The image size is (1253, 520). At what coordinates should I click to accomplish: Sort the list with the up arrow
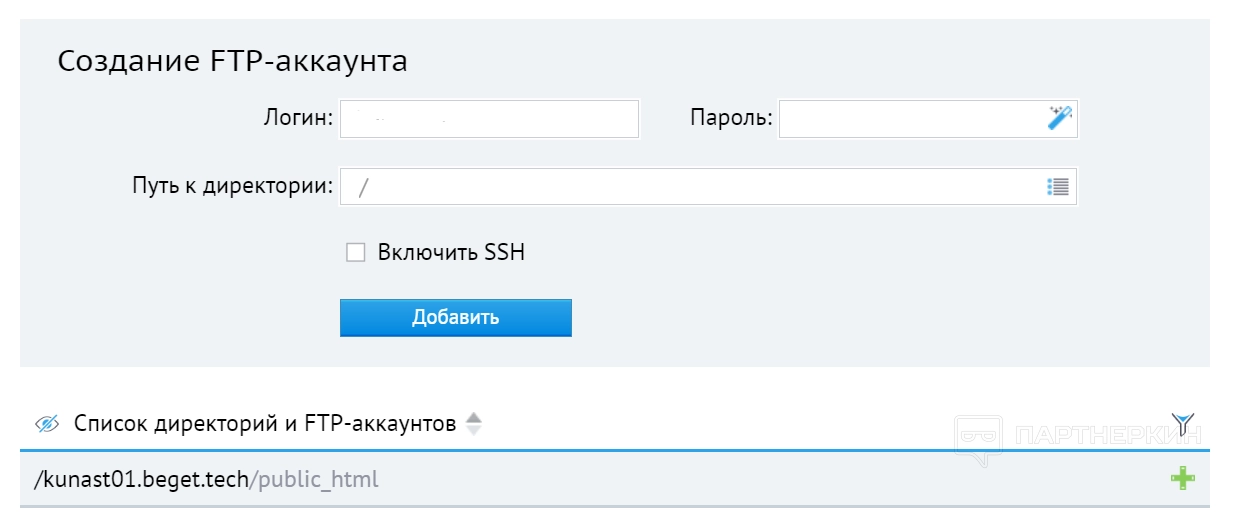tap(474, 417)
